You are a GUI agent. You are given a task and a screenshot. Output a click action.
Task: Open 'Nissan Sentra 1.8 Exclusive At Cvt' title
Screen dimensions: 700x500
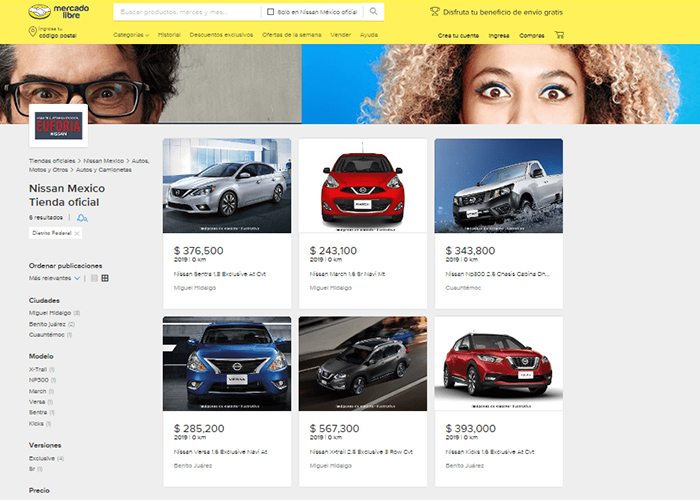tap(220, 274)
